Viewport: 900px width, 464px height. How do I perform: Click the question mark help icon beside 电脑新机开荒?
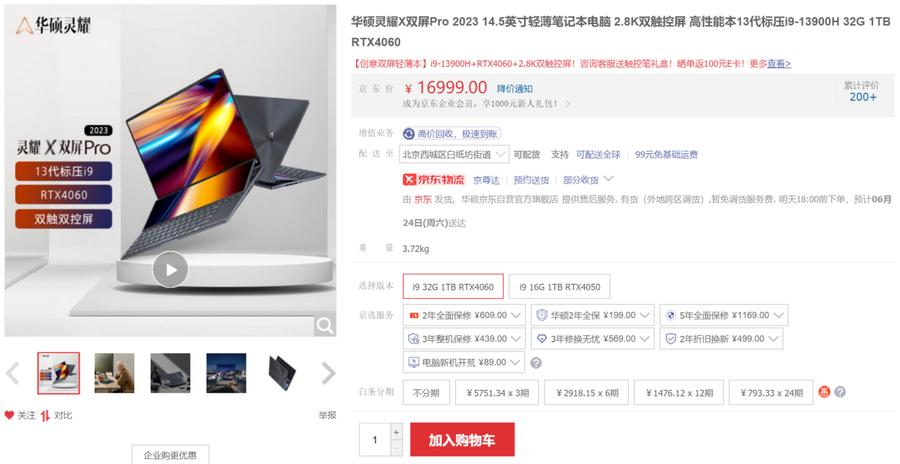click(x=536, y=363)
